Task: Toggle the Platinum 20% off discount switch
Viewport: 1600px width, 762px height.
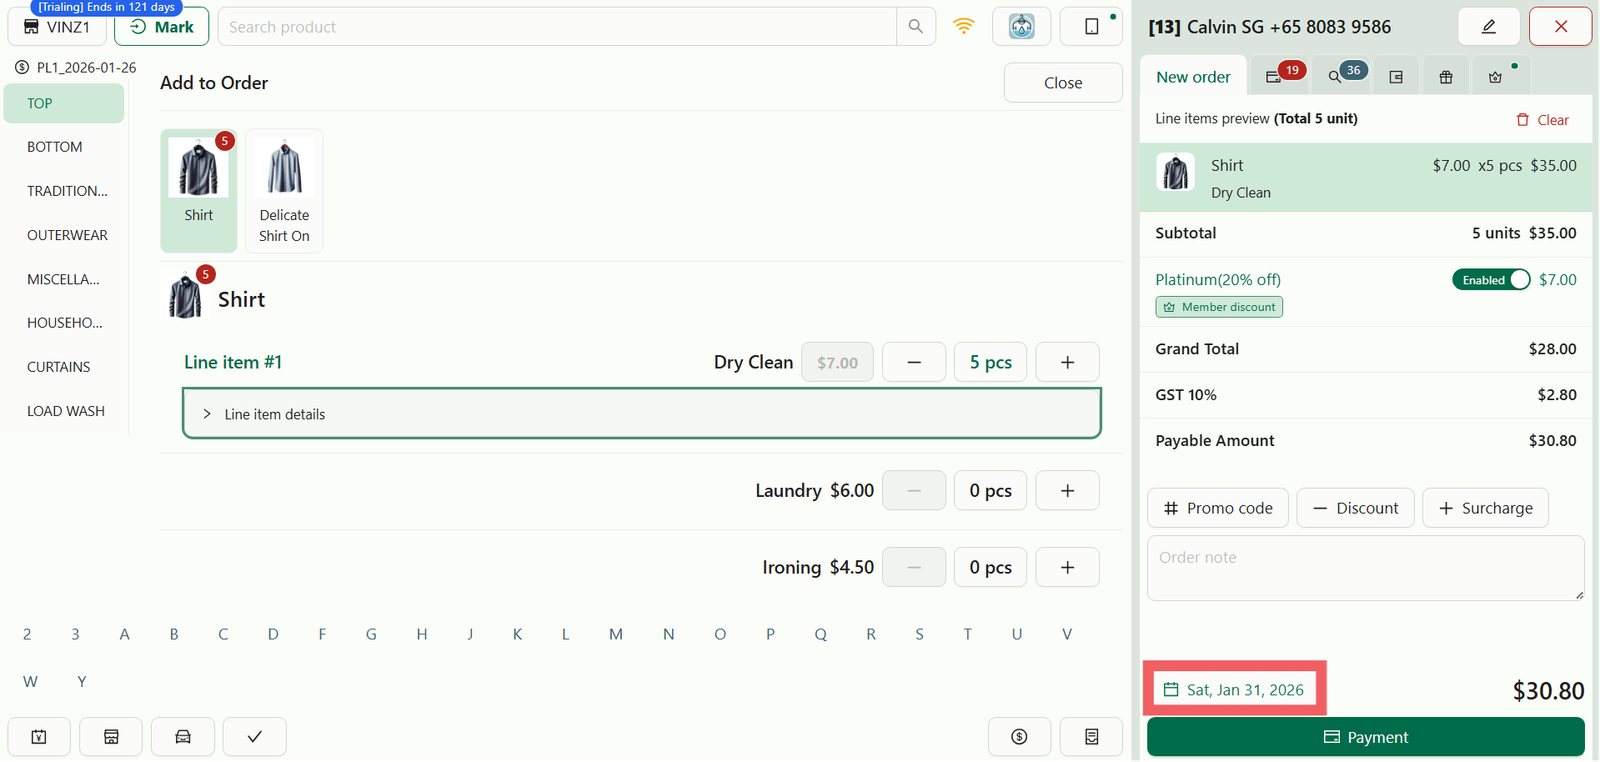Action: point(1491,280)
